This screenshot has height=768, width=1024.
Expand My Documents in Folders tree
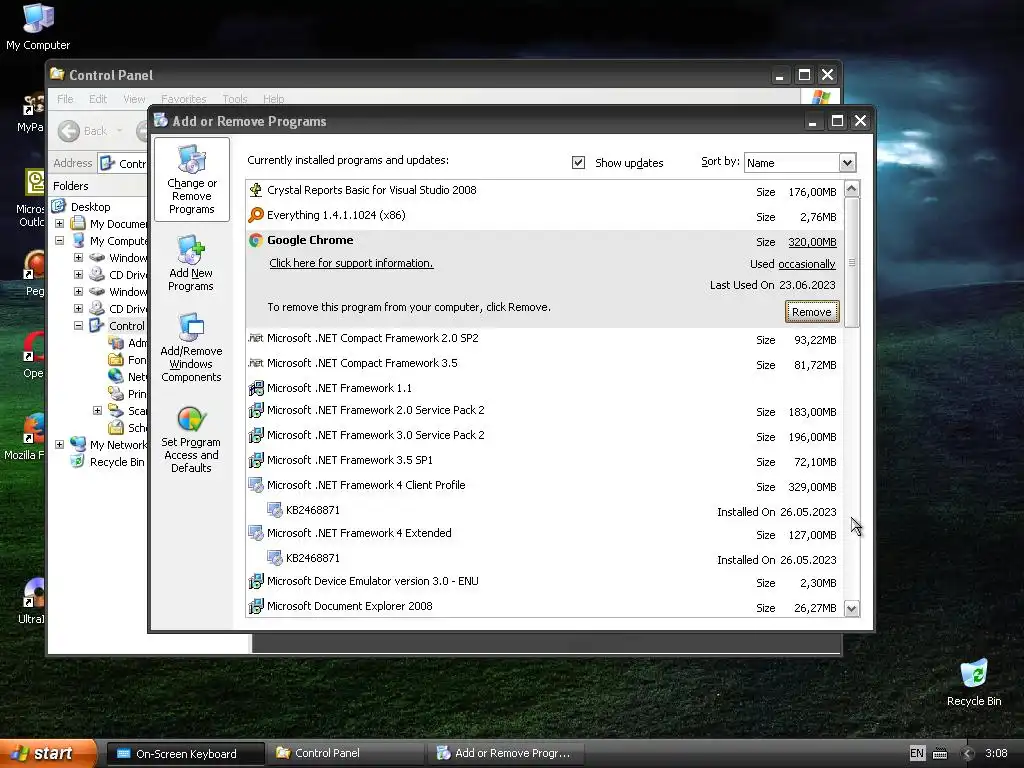coord(59,223)
